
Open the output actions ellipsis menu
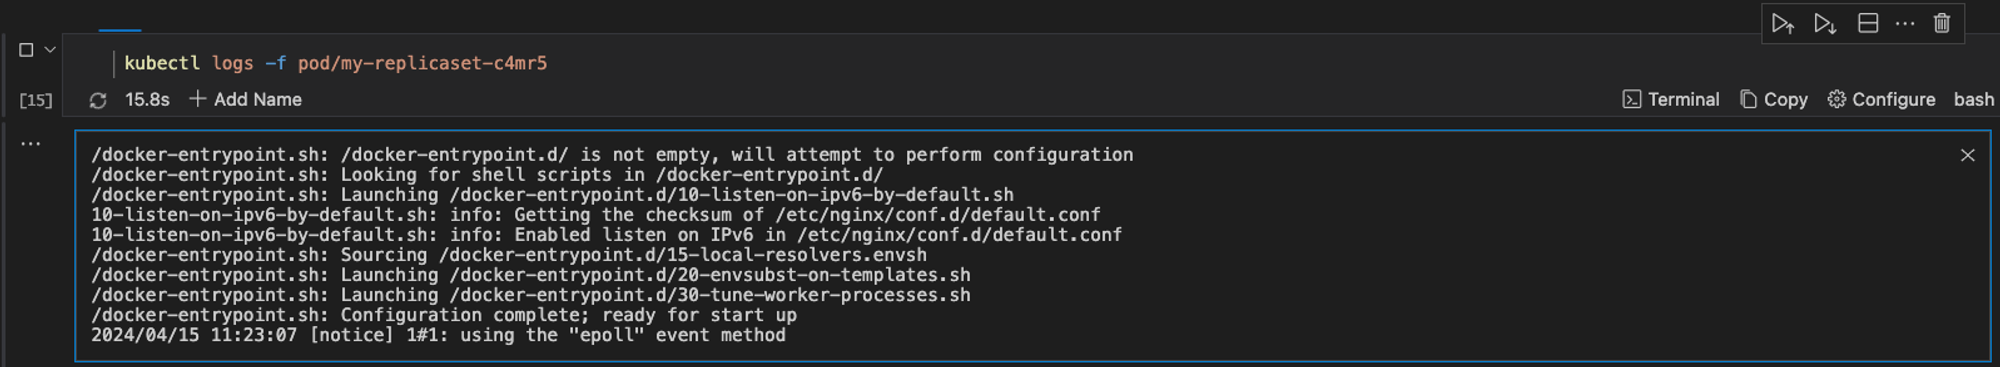click(31, 144)
